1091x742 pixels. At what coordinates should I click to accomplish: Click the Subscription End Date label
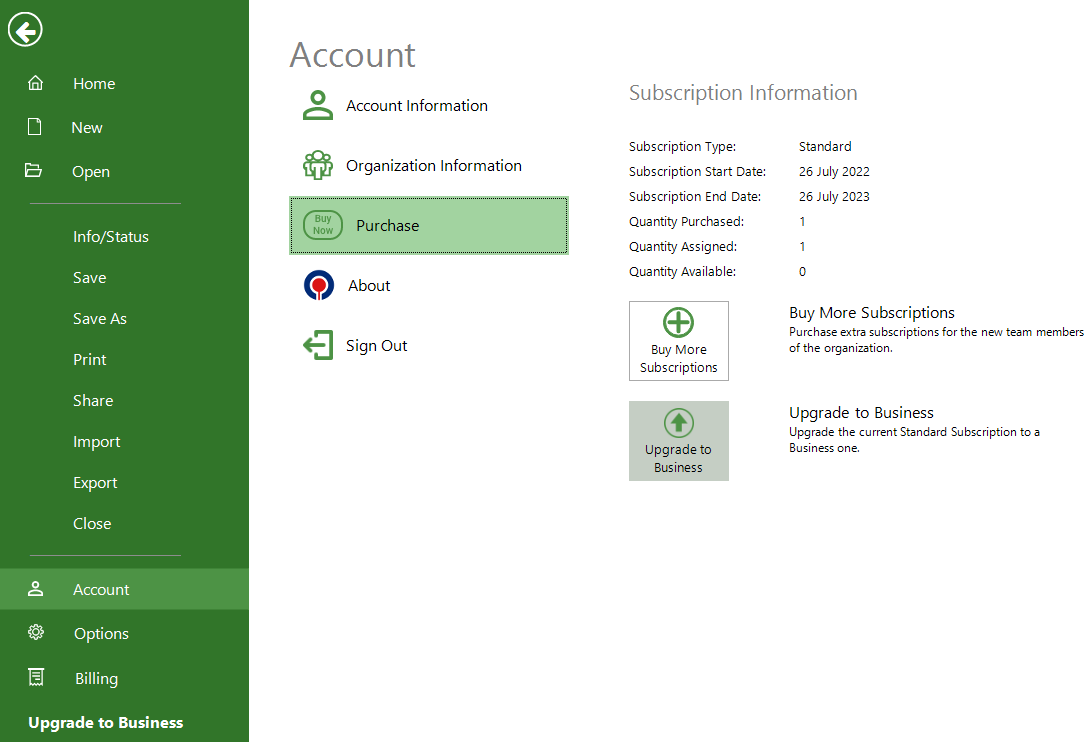coord(694,196)
